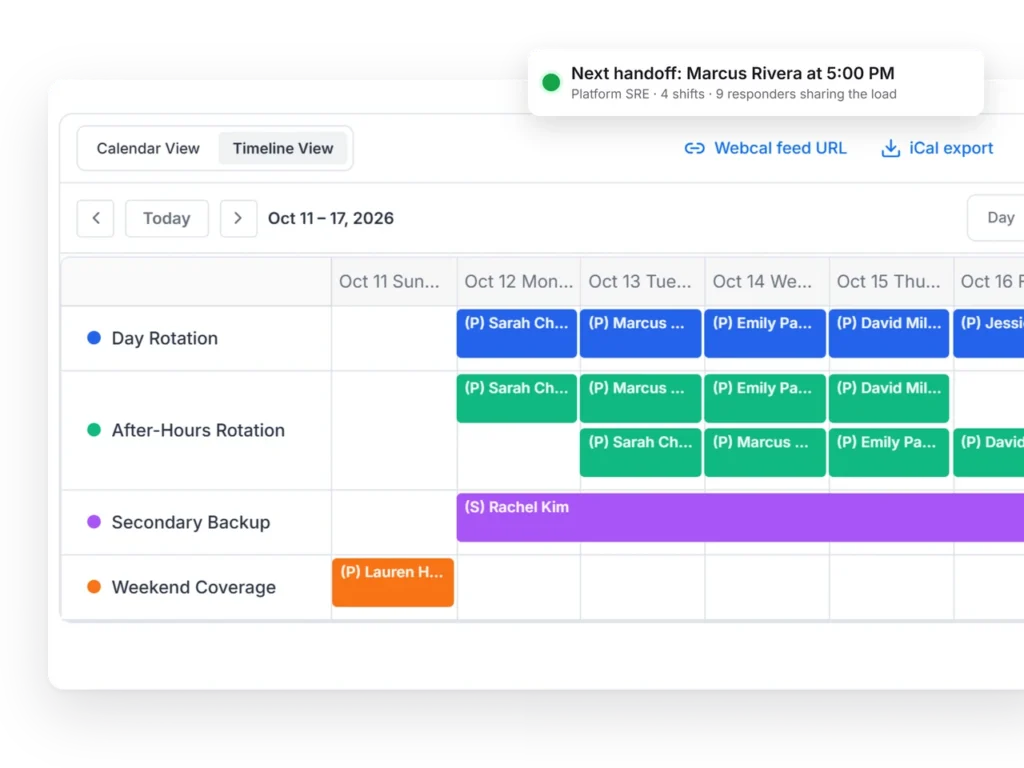Image resolution: width=1024 pixels, height=768 pixels.
Task: Open Oct 16 green David After-Hours shift
Action: (989, 453)
